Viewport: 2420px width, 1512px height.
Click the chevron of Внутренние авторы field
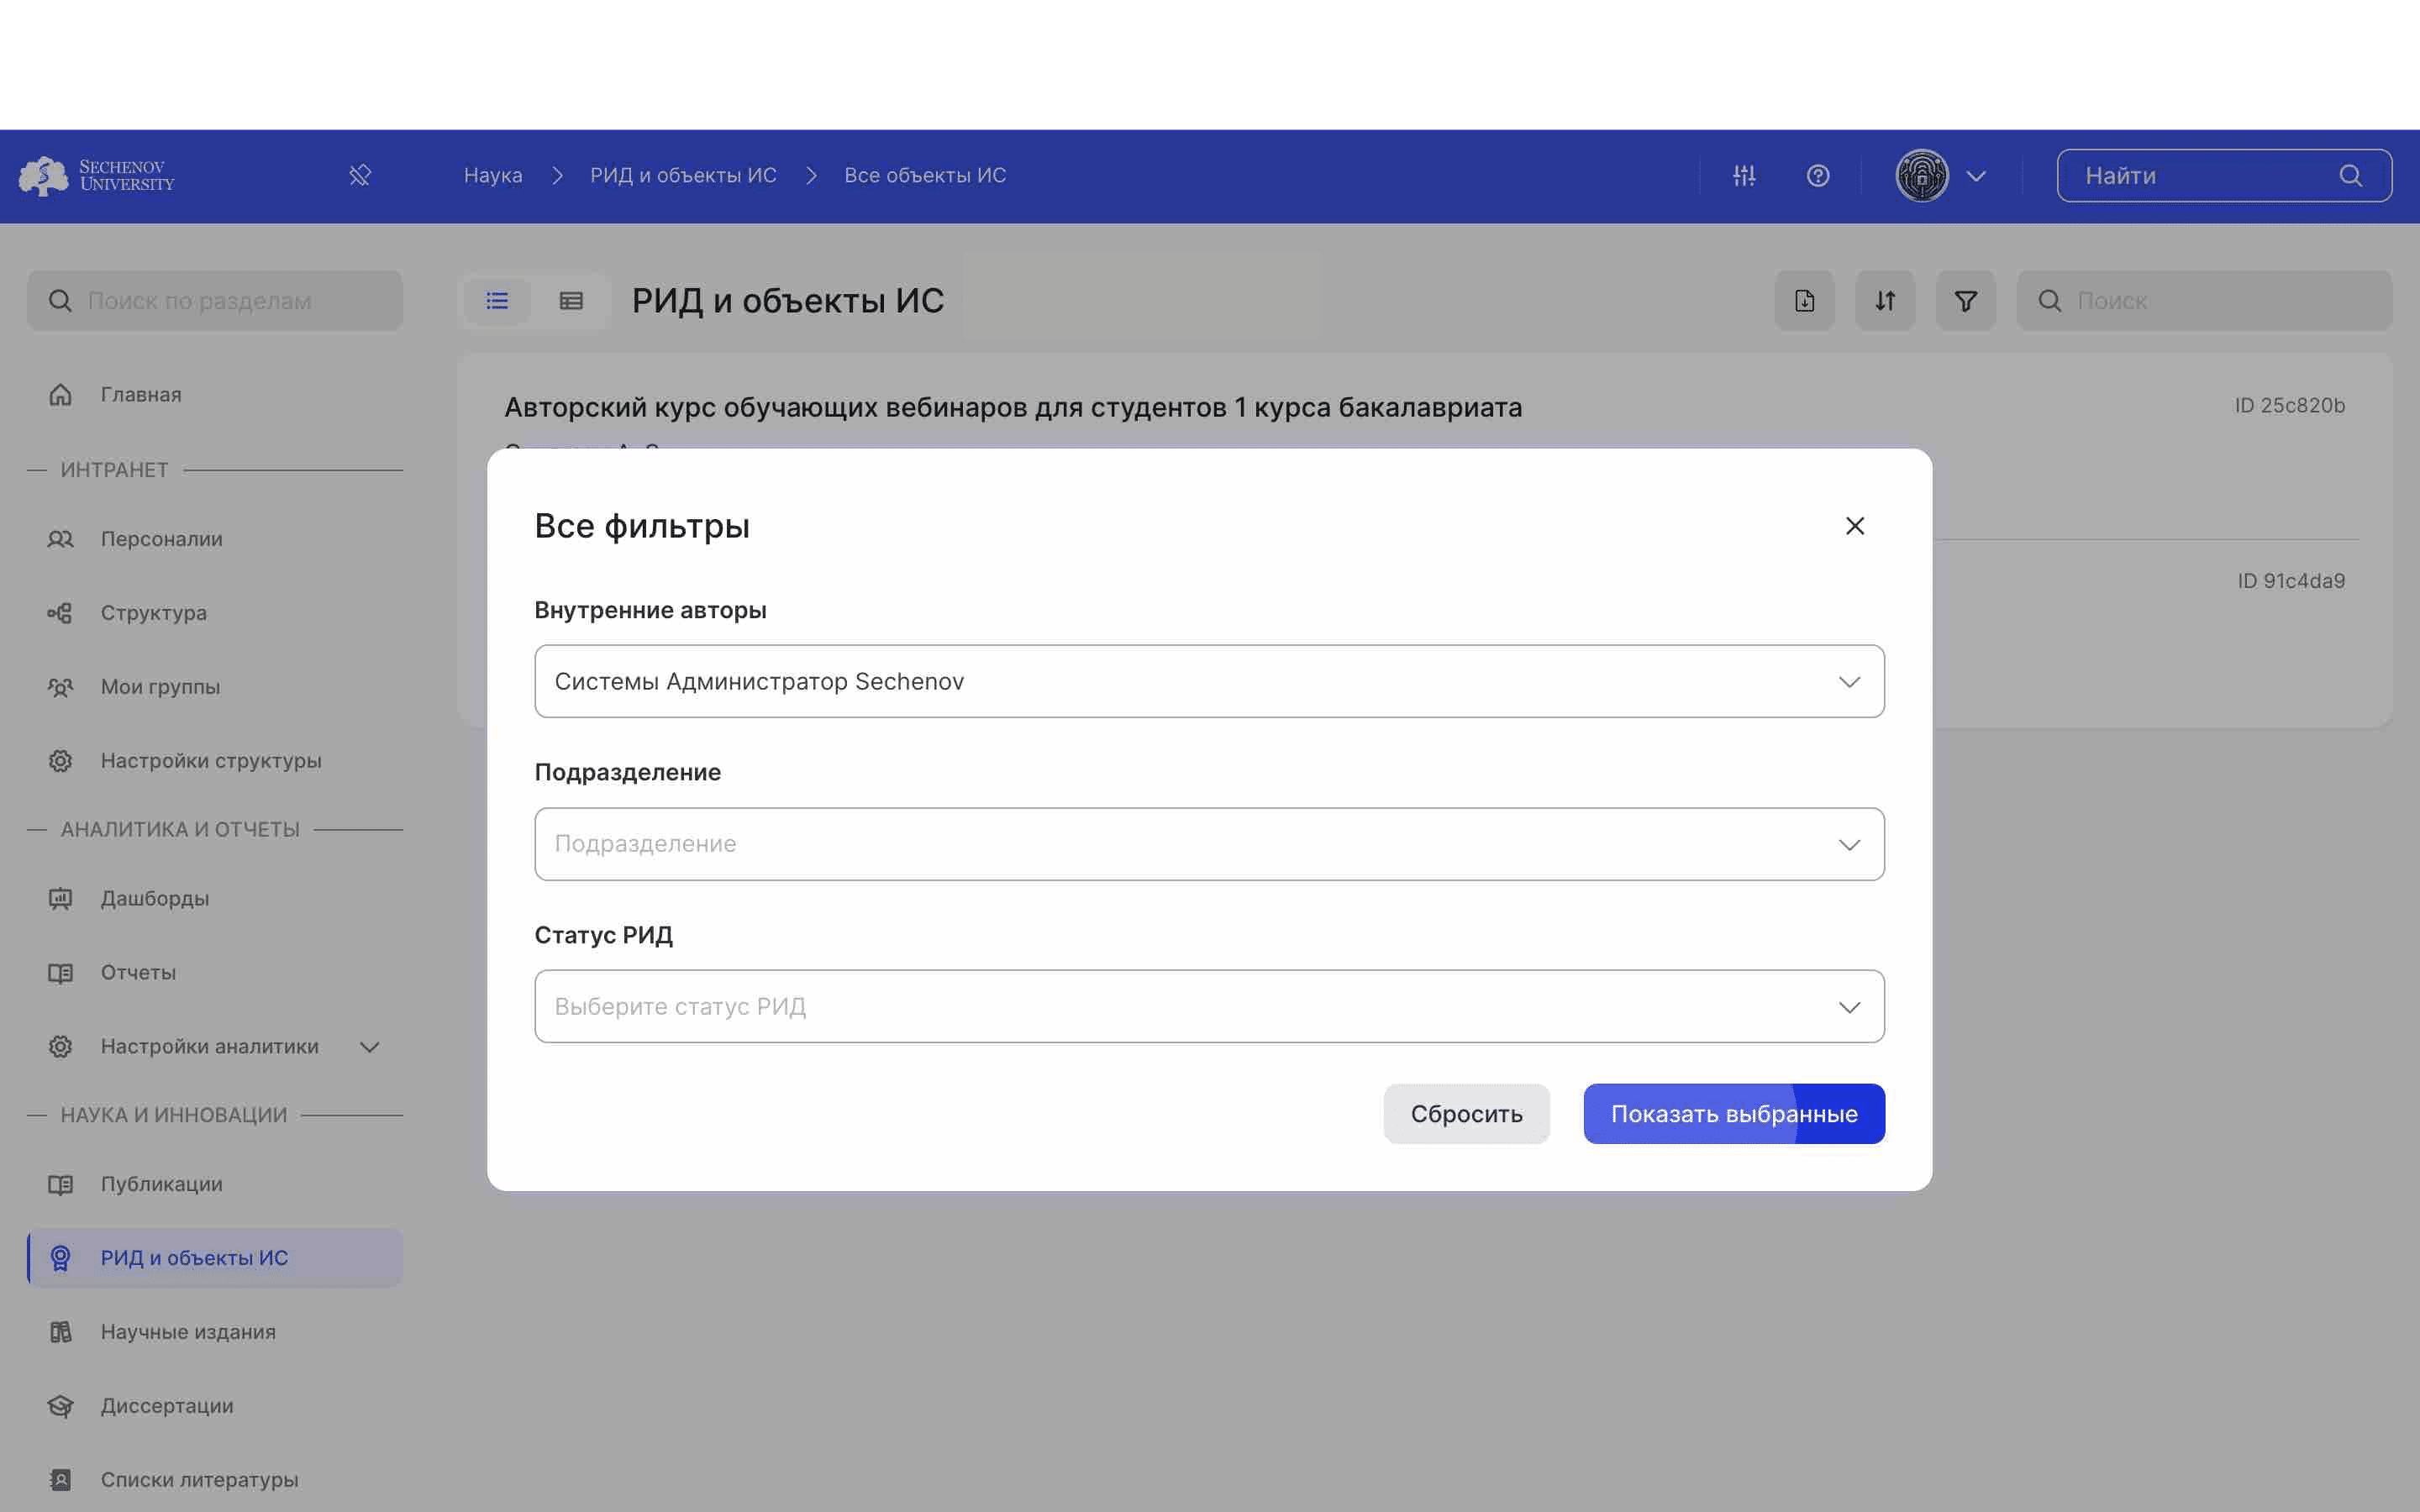click(x=1849, y=682)
